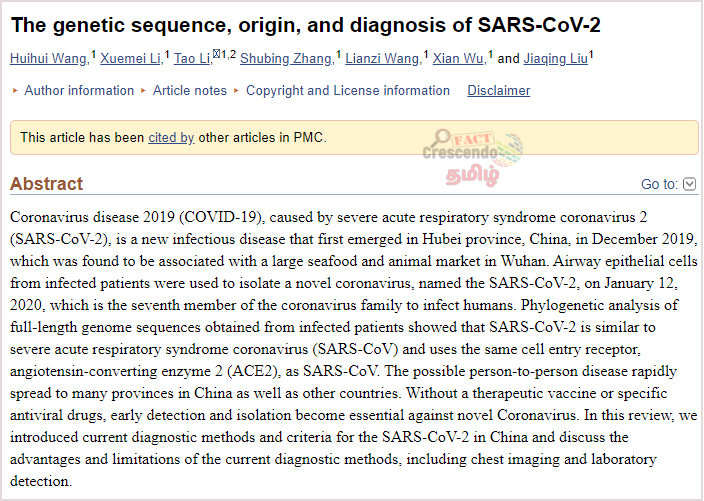Open author link Xian Wu
Screen dimensions: 704x501
459,58
